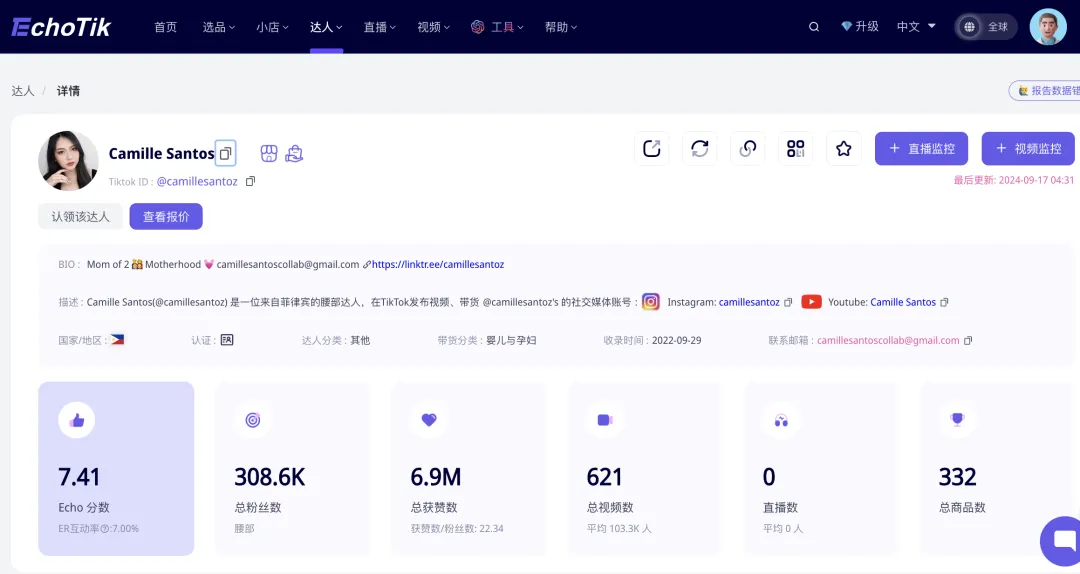Toggle the 全球 region switch
Screen dimensions: 1080x574
986,27
